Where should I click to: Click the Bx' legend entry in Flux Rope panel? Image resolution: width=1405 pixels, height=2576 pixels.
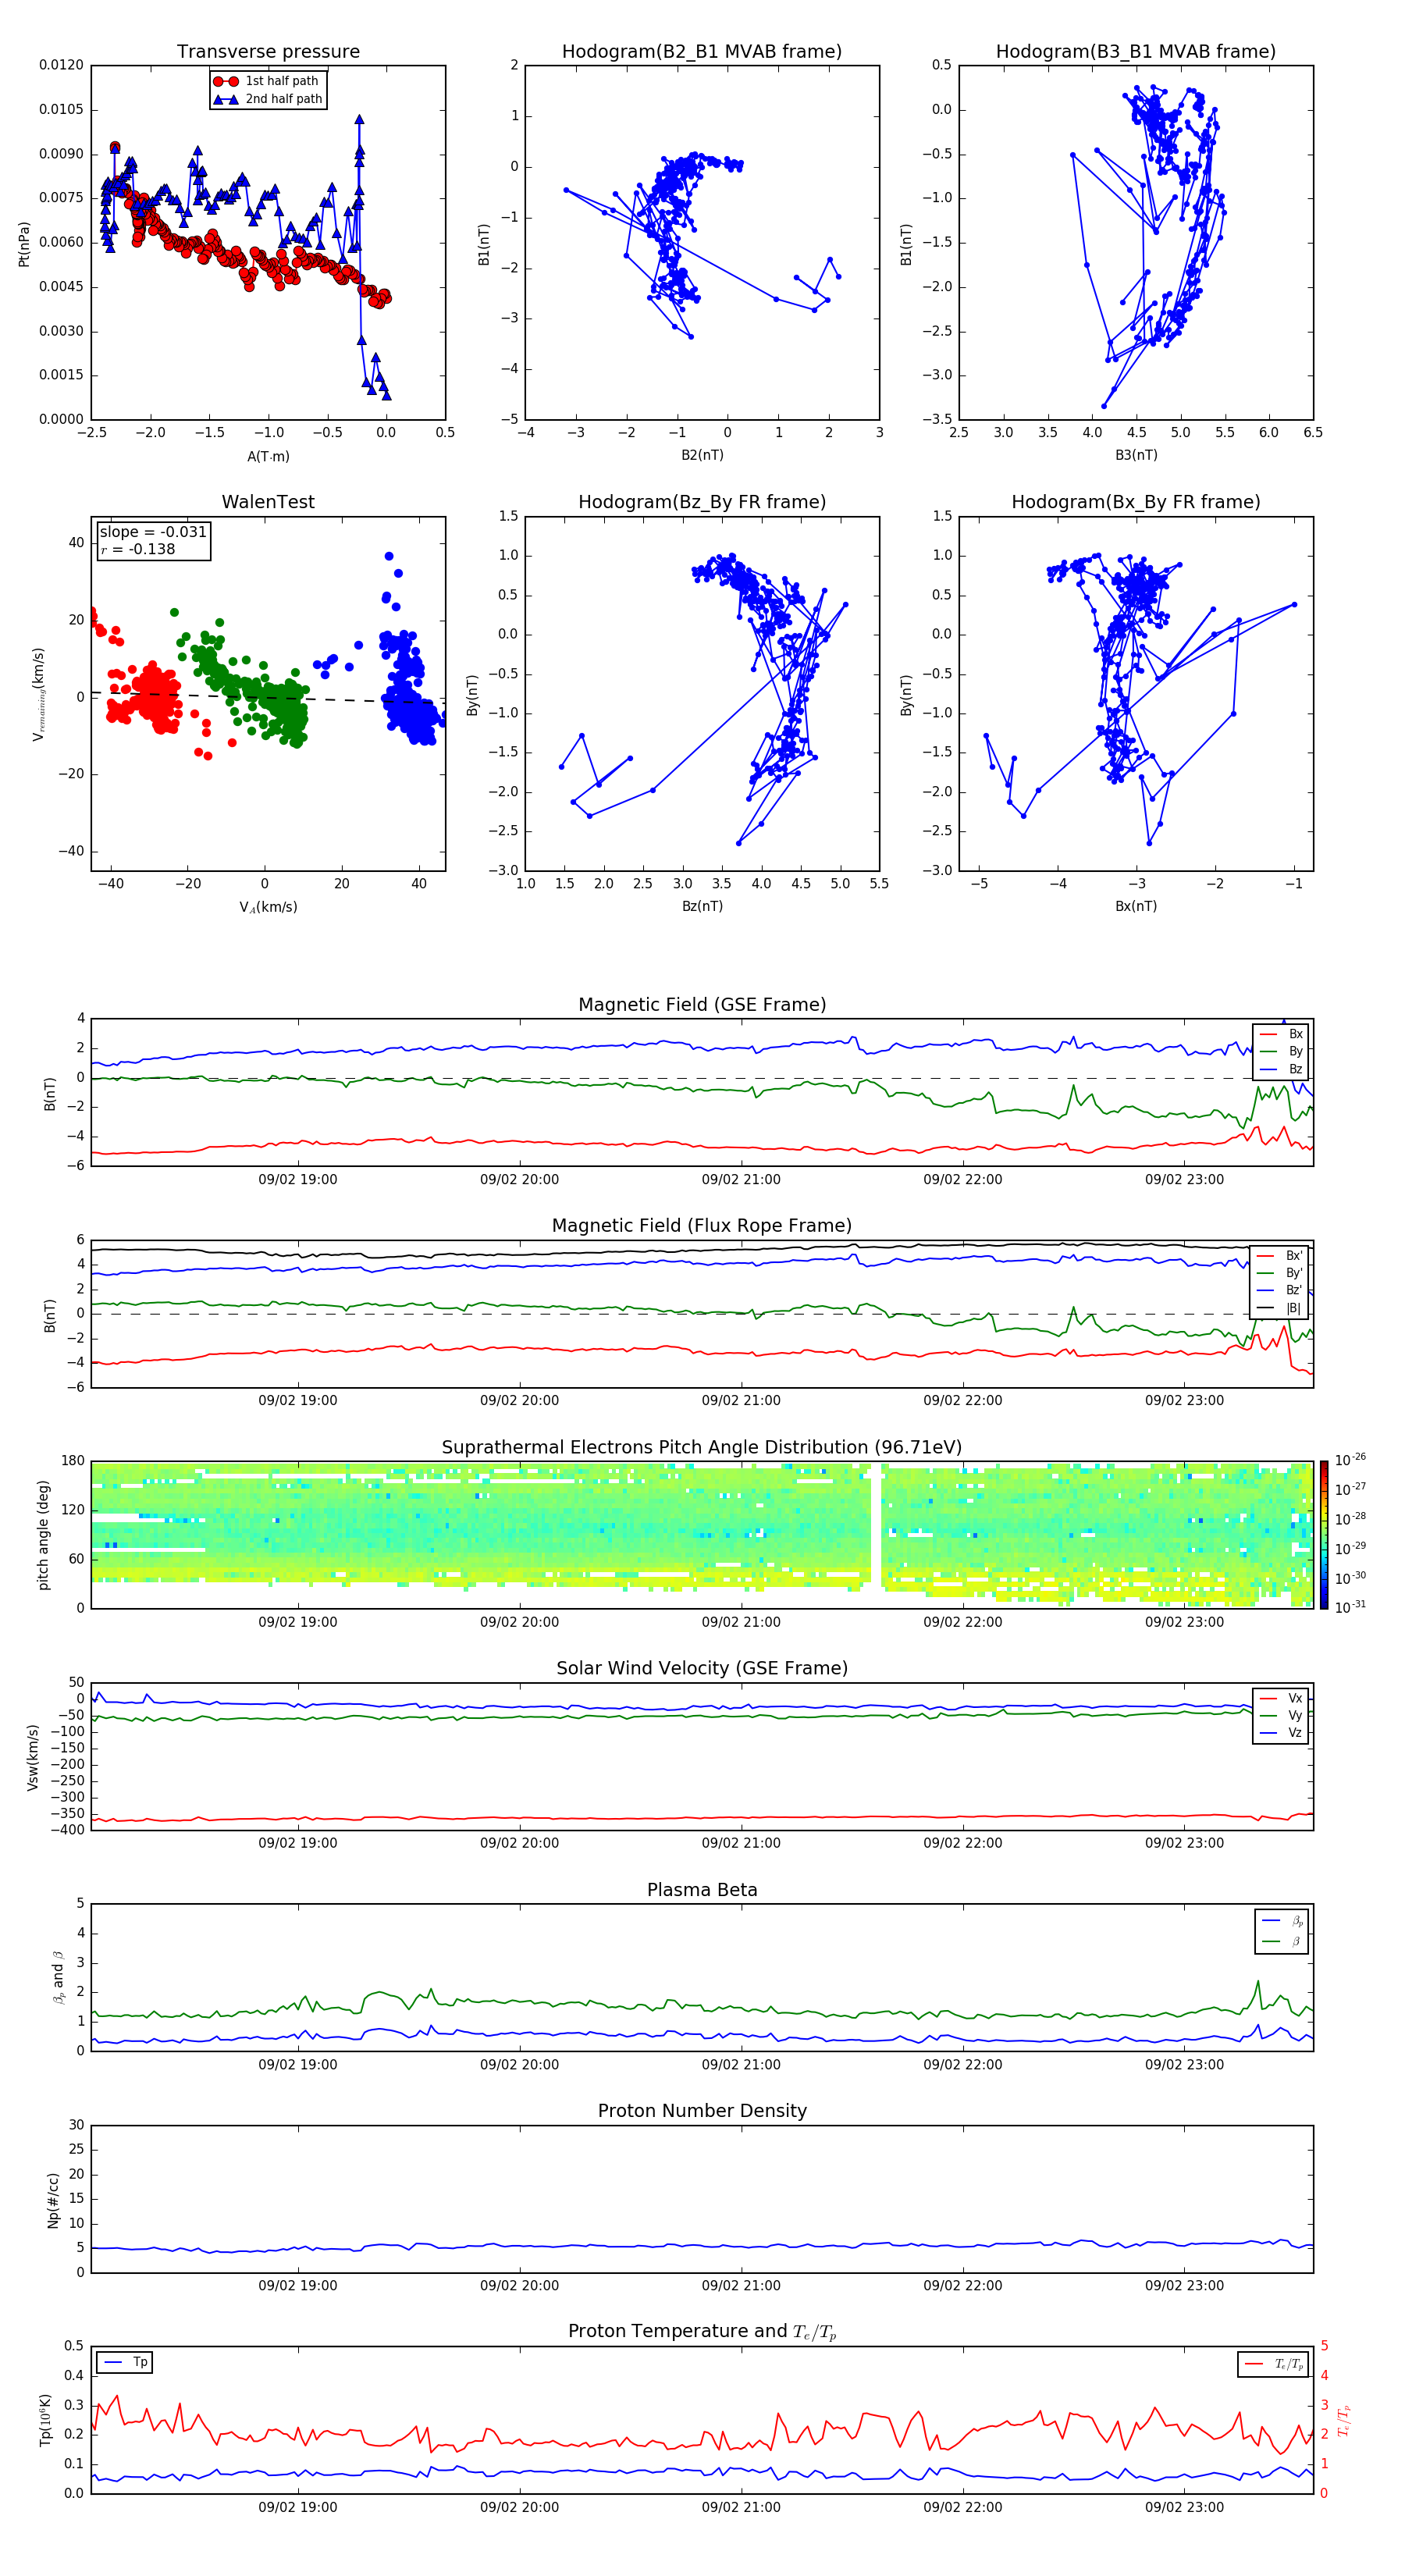coord(1280,1256)
